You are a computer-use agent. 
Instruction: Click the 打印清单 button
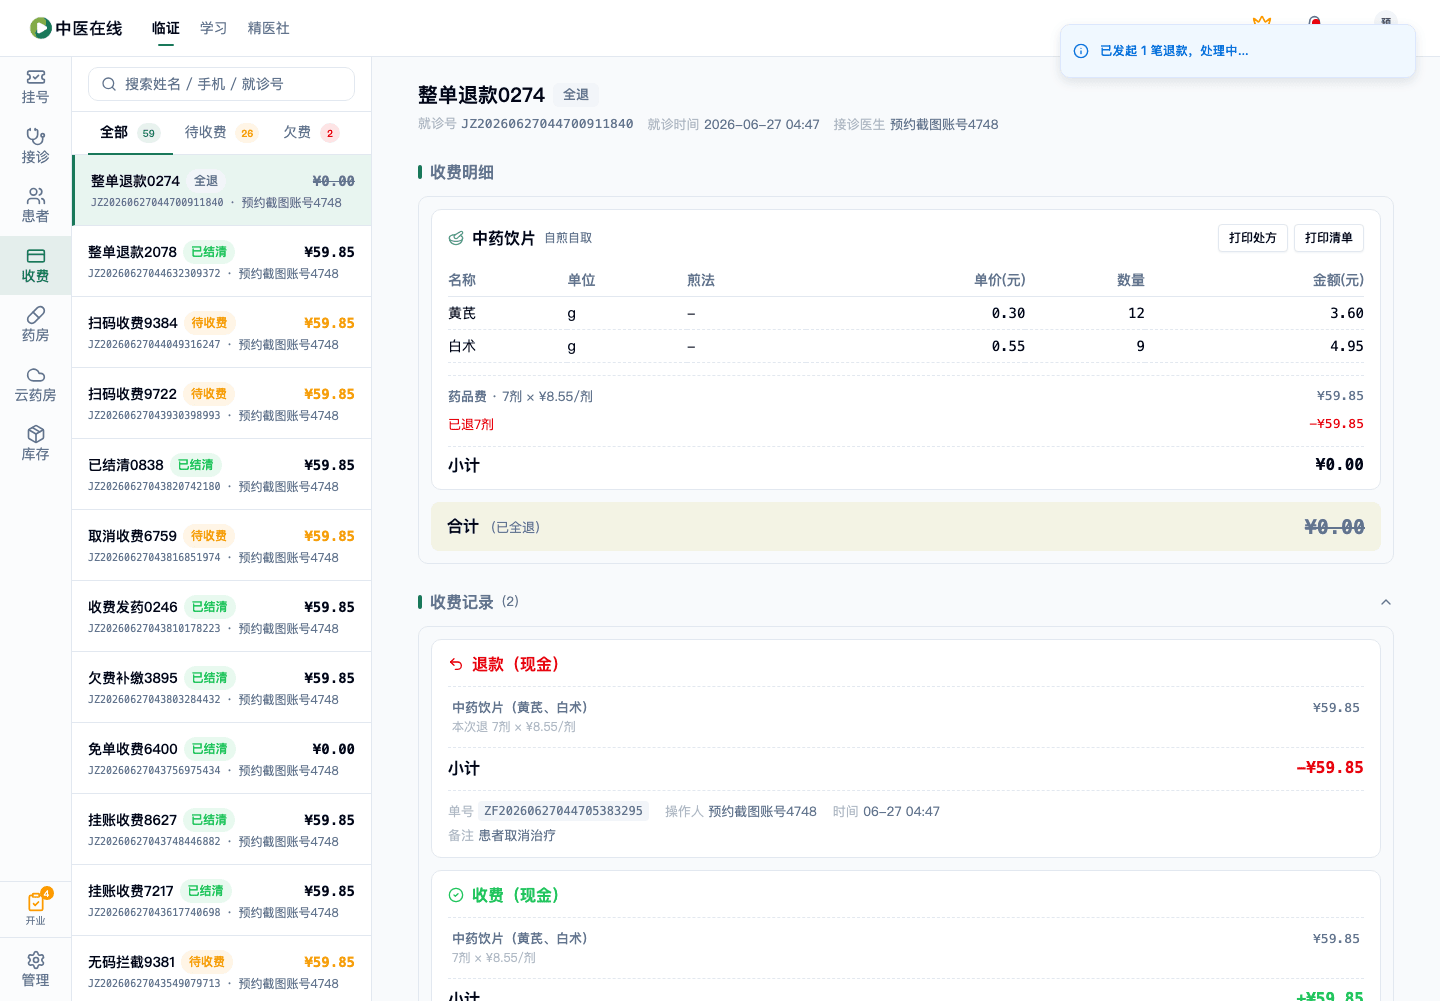1329,238
